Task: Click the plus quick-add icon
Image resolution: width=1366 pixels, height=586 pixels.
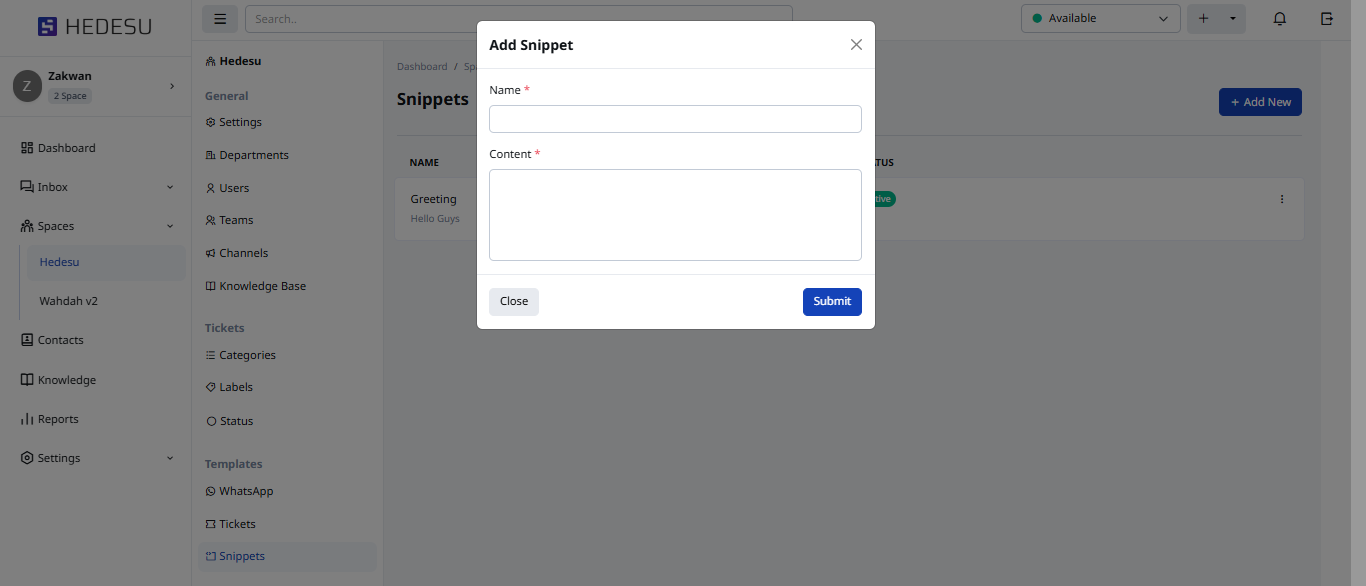Action: [1203, 19]
